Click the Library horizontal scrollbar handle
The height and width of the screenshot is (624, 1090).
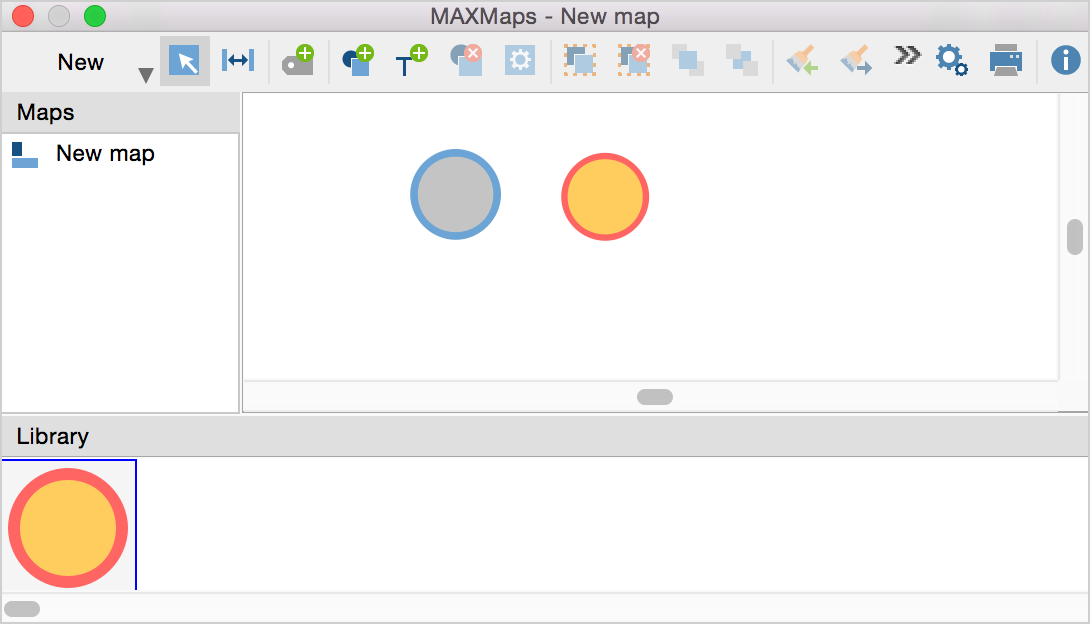pos(22,609)
